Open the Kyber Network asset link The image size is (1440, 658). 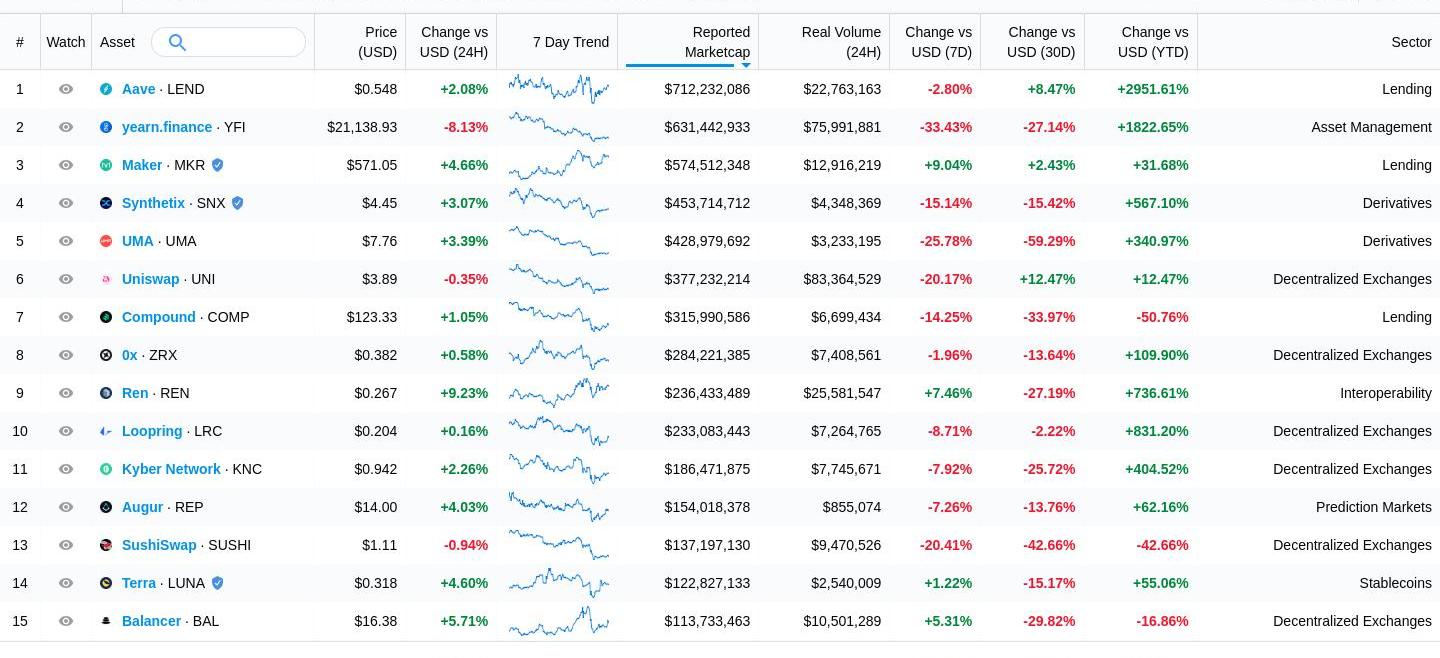171,469
